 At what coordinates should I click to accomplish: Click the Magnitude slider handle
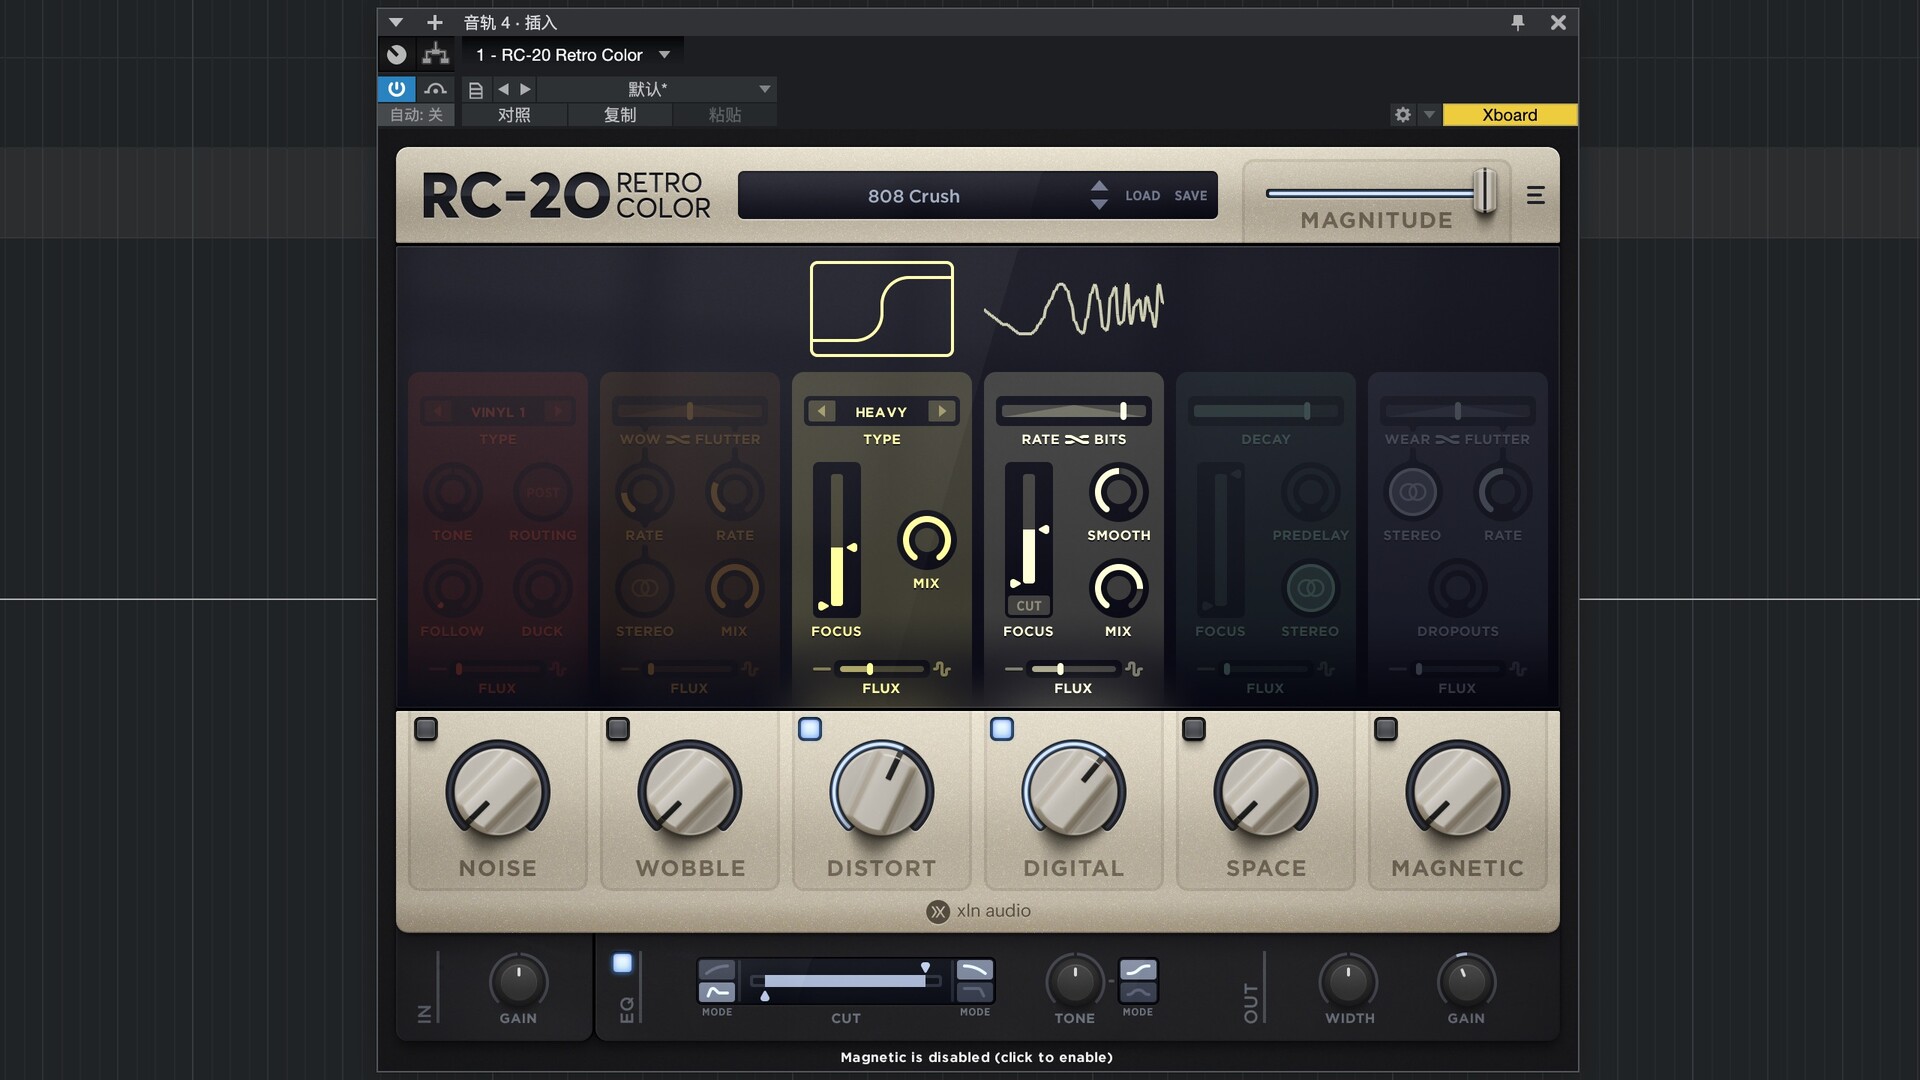(1484, 191)
